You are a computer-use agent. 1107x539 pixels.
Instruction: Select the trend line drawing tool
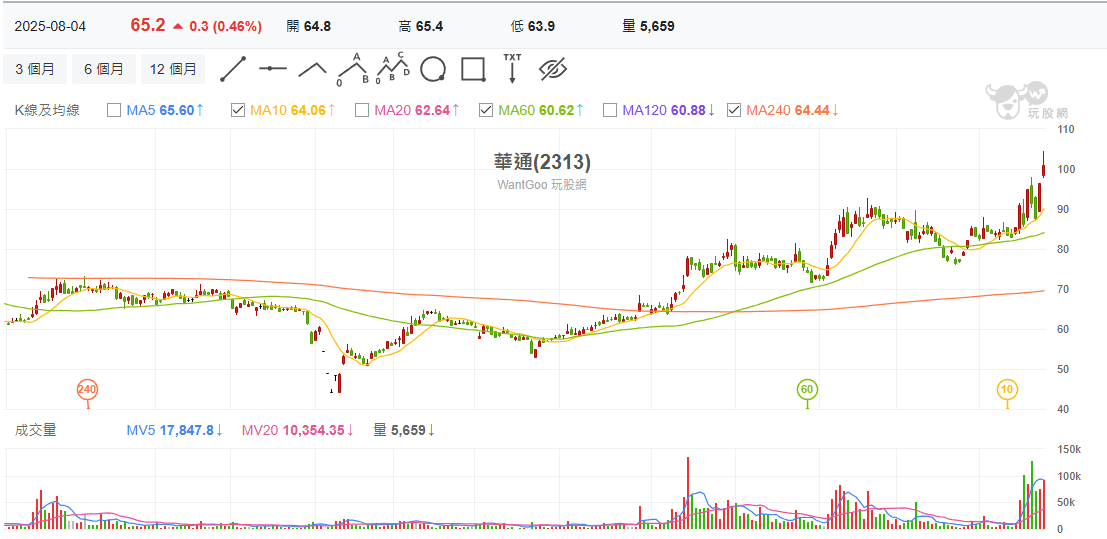[233, 69]
